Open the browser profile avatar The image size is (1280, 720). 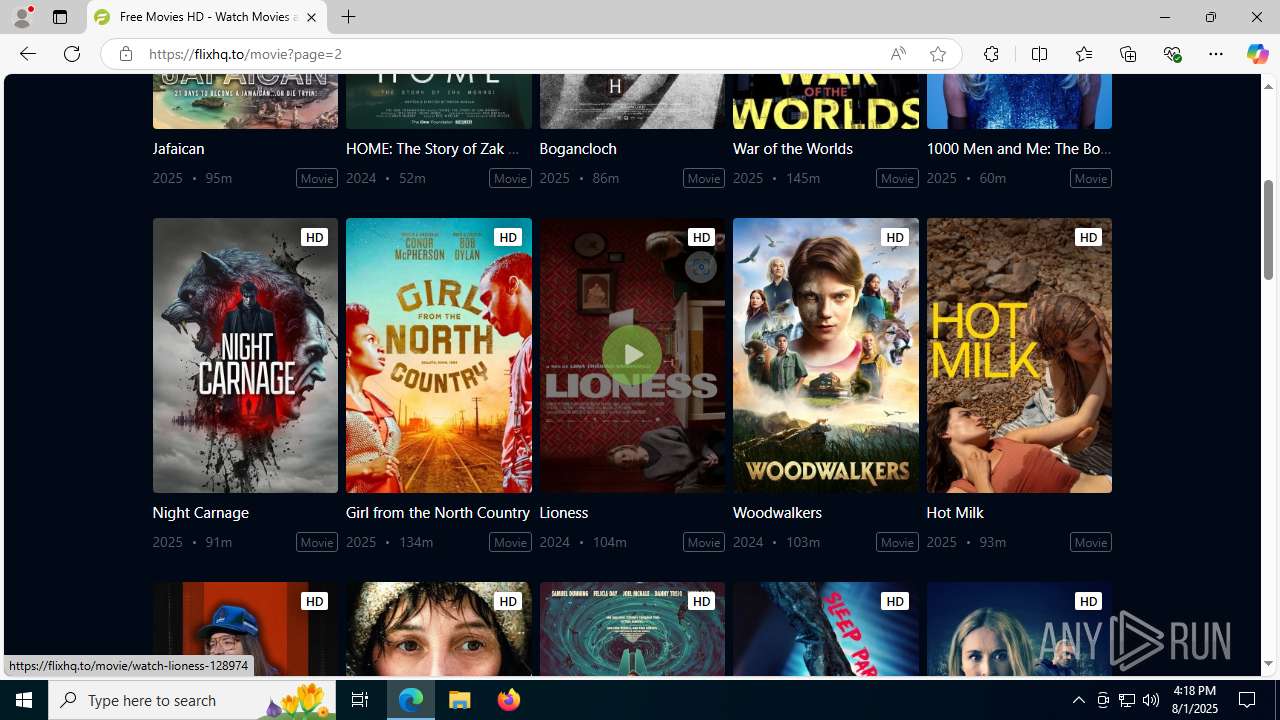click(21, 17)
